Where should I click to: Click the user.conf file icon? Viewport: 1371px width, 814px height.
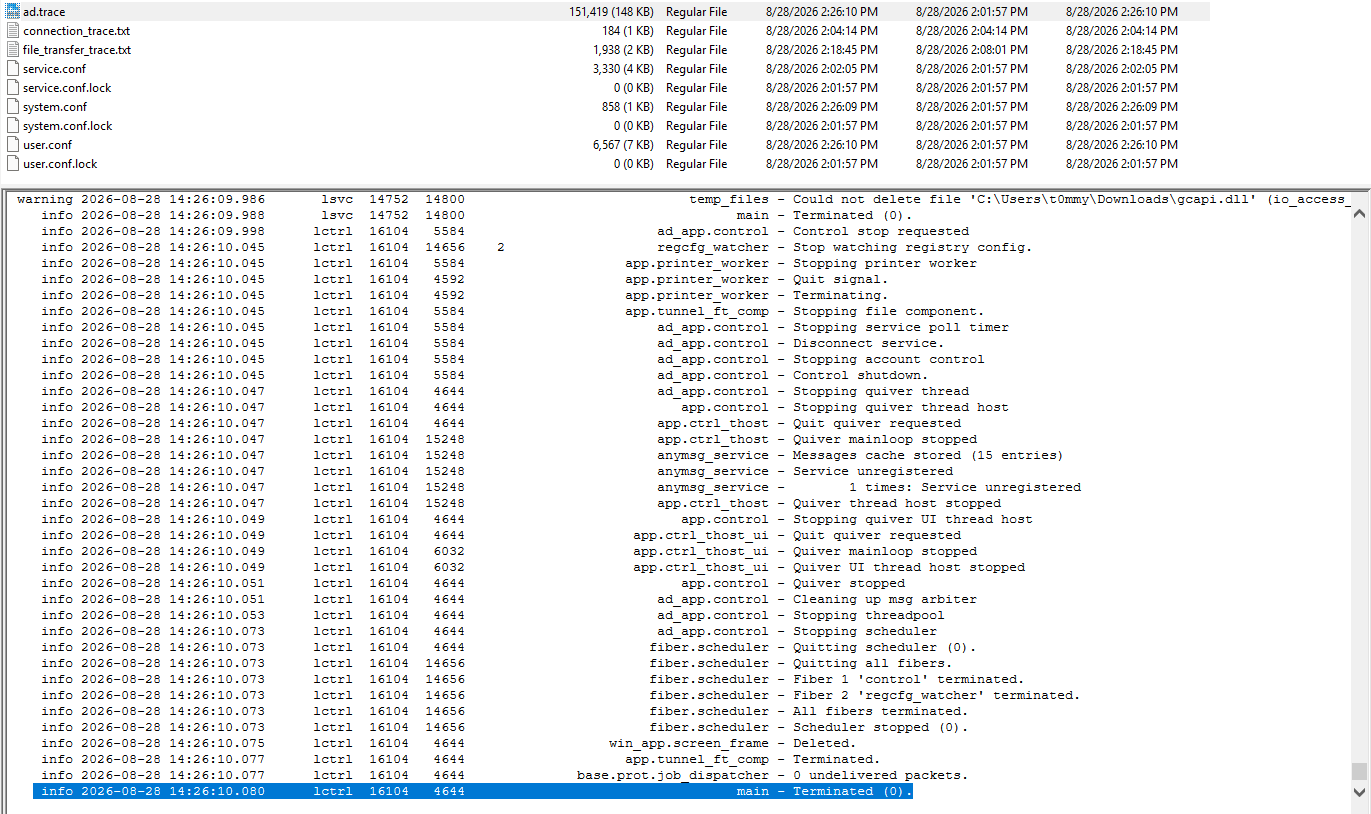[x=13, y=145]
